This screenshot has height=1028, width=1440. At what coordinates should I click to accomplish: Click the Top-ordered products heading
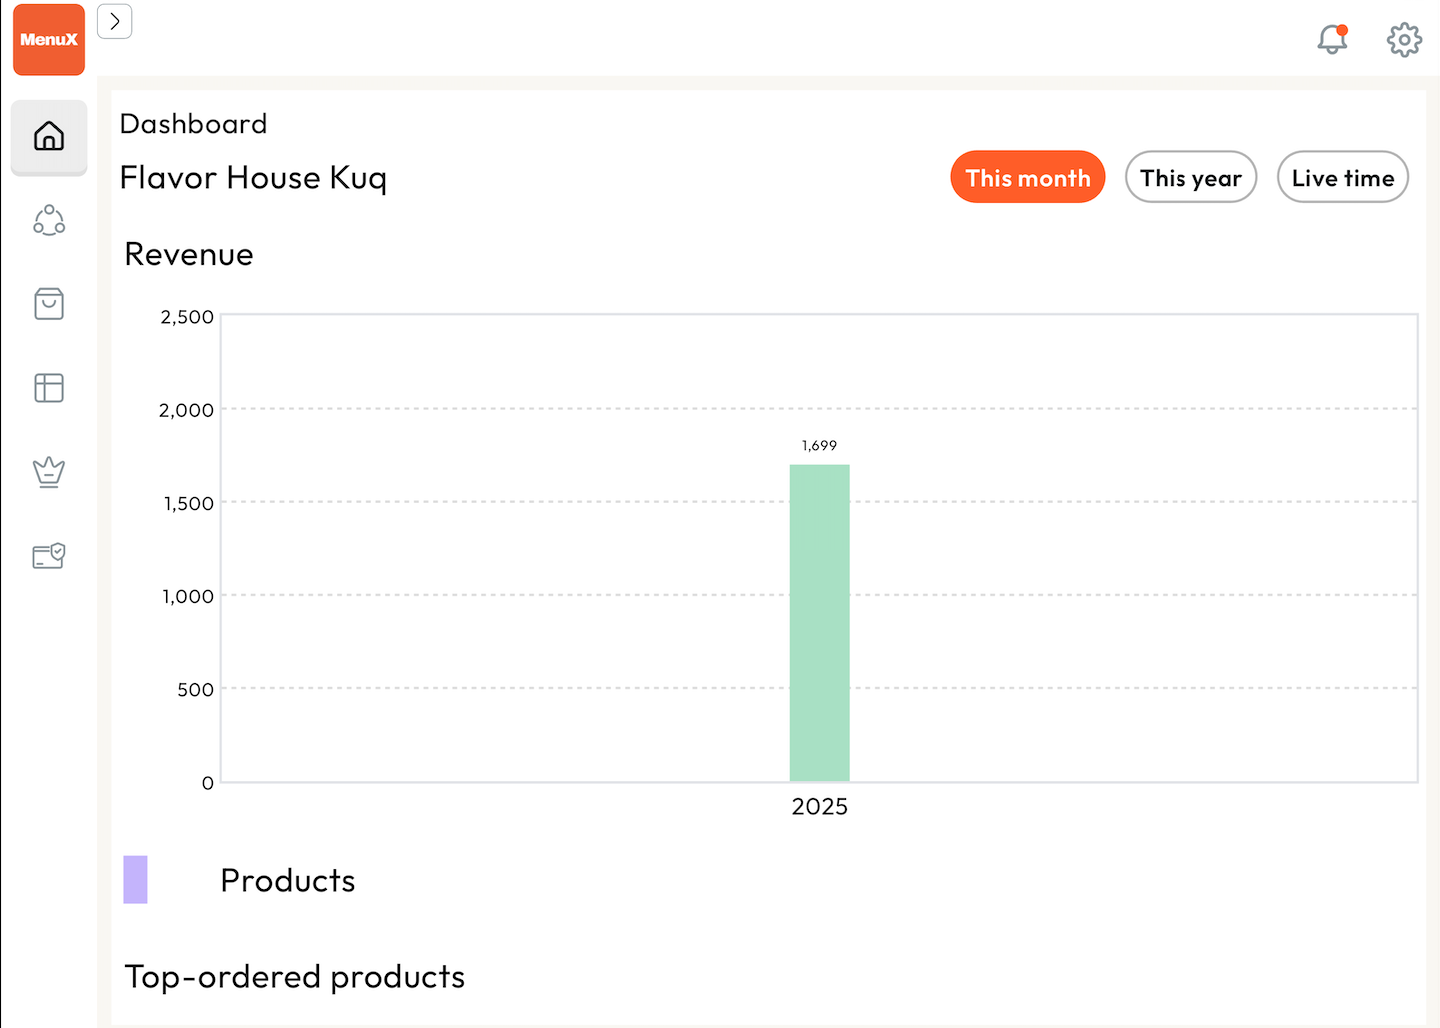click(295, 977)
